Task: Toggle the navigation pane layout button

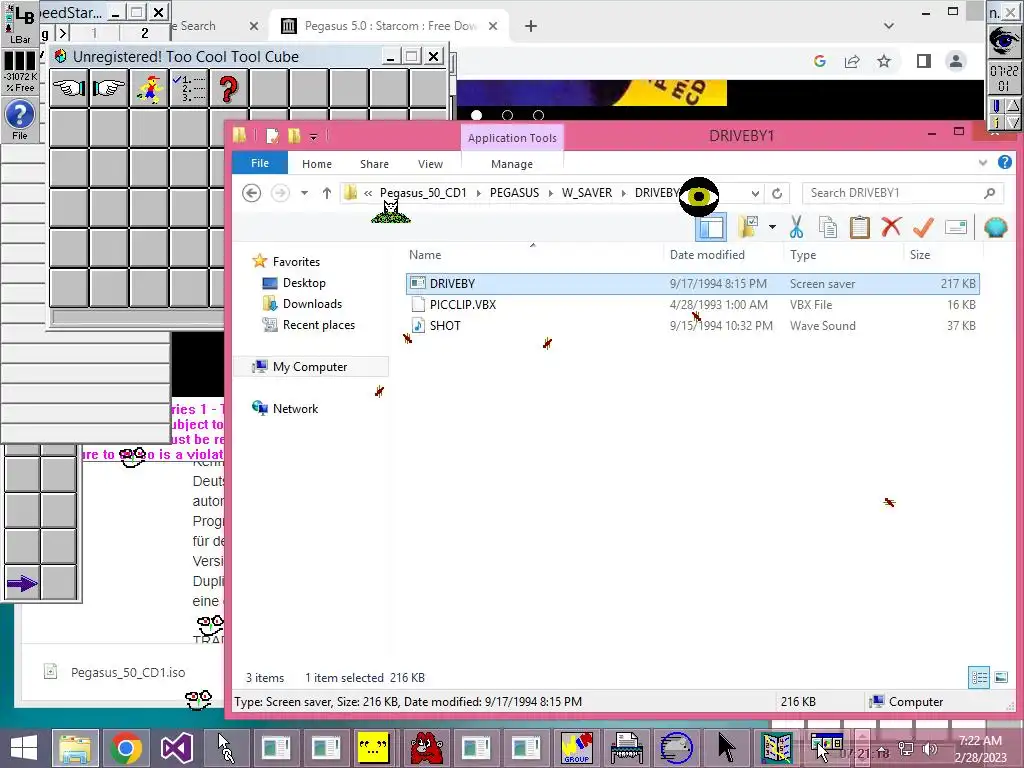Action: (x=711, y=227)
